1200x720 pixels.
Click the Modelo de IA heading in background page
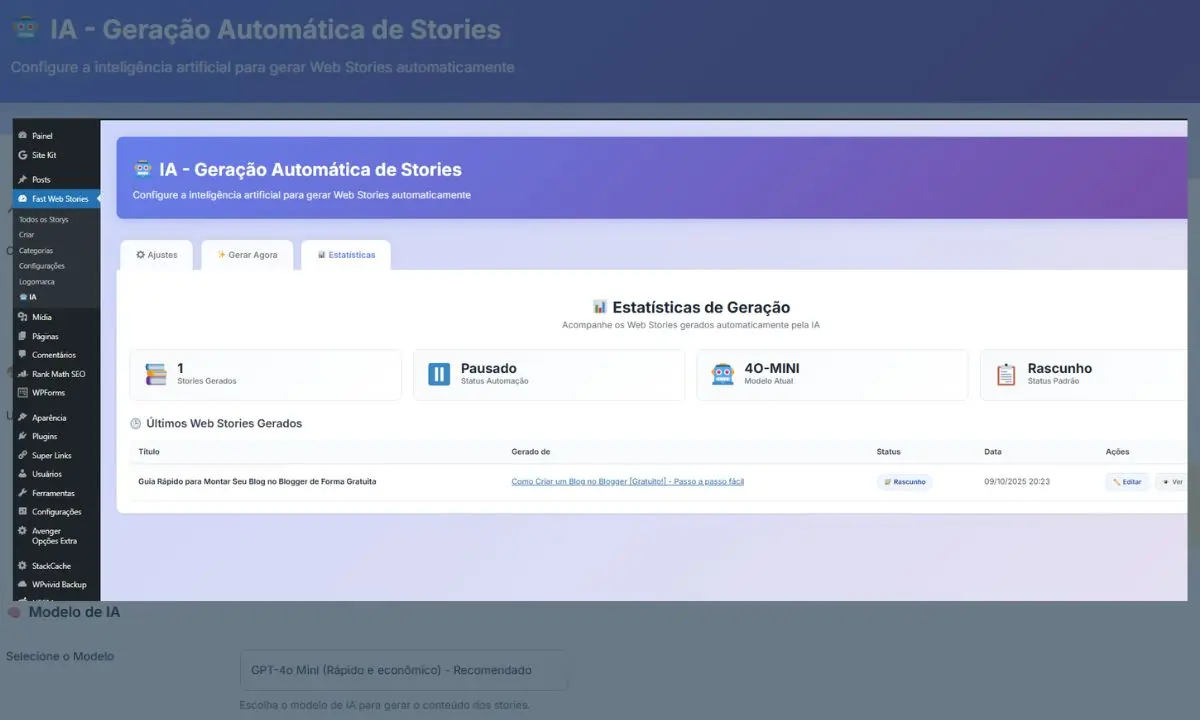(74, 612)
